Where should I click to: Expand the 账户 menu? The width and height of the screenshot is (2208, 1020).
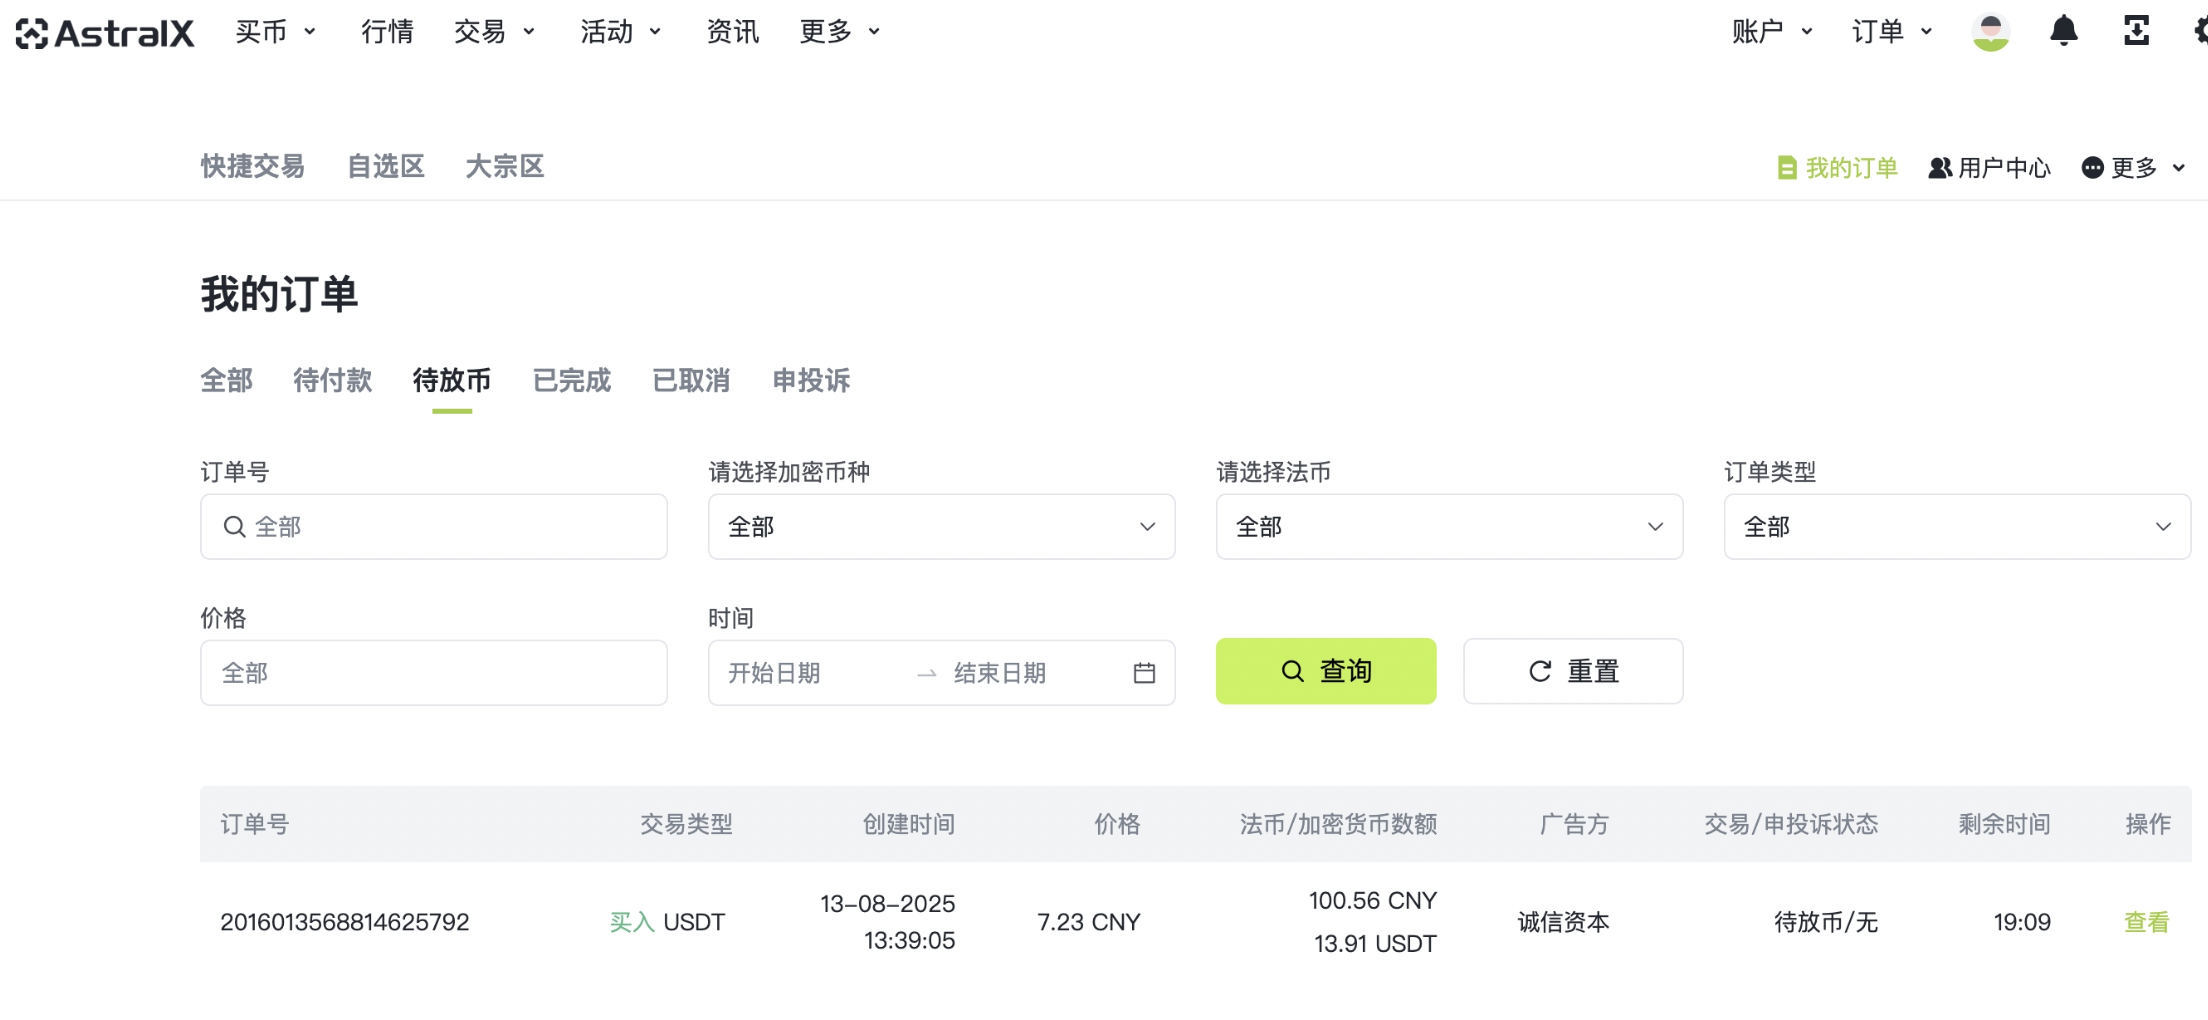[1772, 32]
